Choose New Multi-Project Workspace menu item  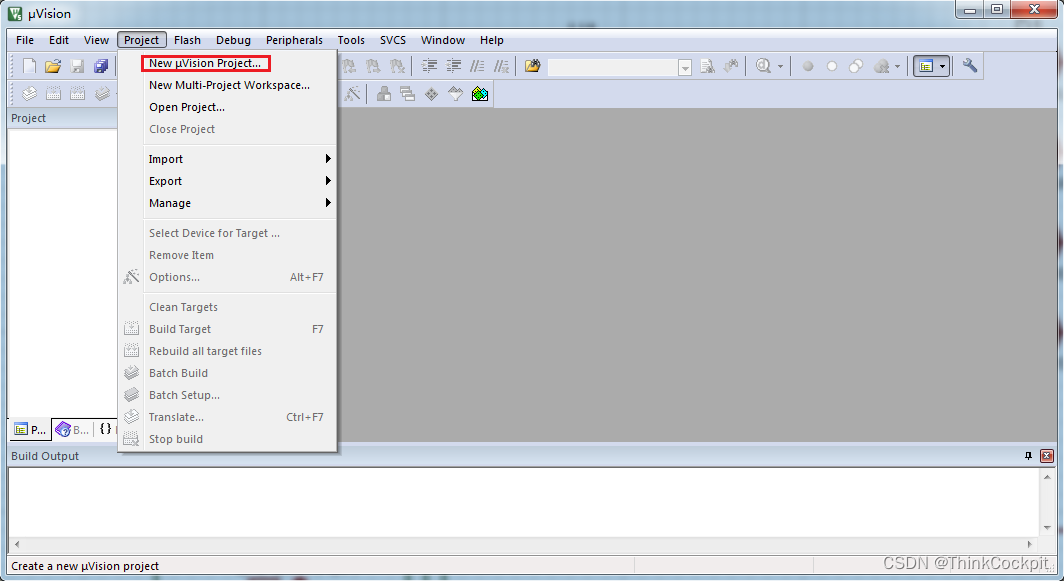pos(229,86)
